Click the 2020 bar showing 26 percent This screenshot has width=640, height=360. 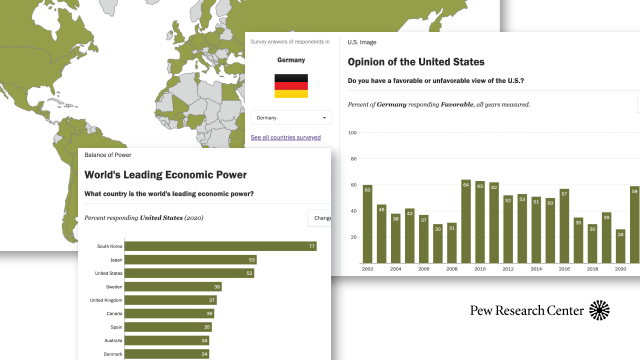tap(620, 246)
